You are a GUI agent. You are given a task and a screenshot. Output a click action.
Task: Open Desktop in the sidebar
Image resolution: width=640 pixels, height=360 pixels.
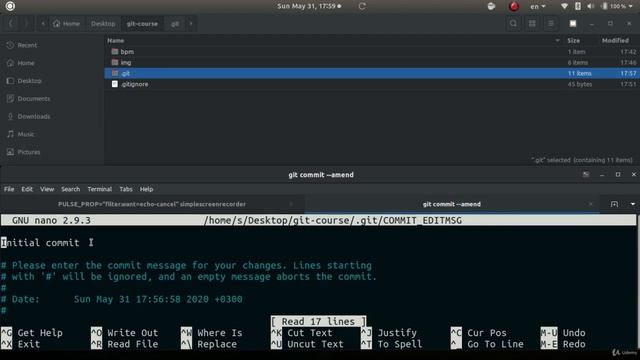(29, 81)
